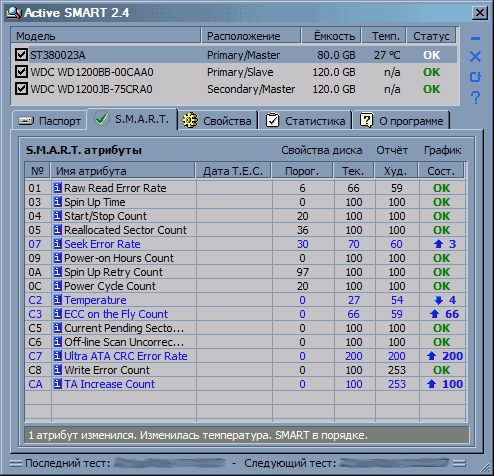494x476 pixels.
Task: Toggle the WDC WD1200BB-00CAA0 checkbox
Action: [x=21, y=72]
